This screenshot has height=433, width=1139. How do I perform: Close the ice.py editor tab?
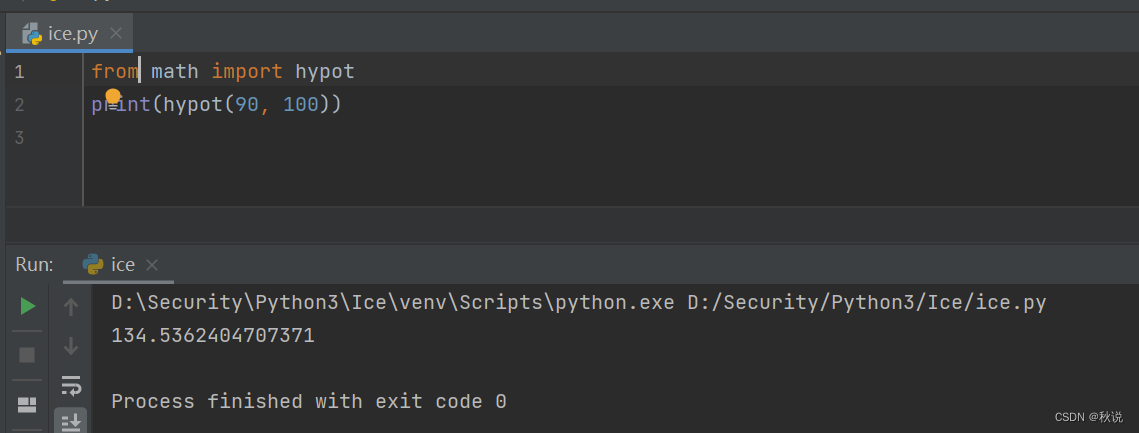click(115, 33)
